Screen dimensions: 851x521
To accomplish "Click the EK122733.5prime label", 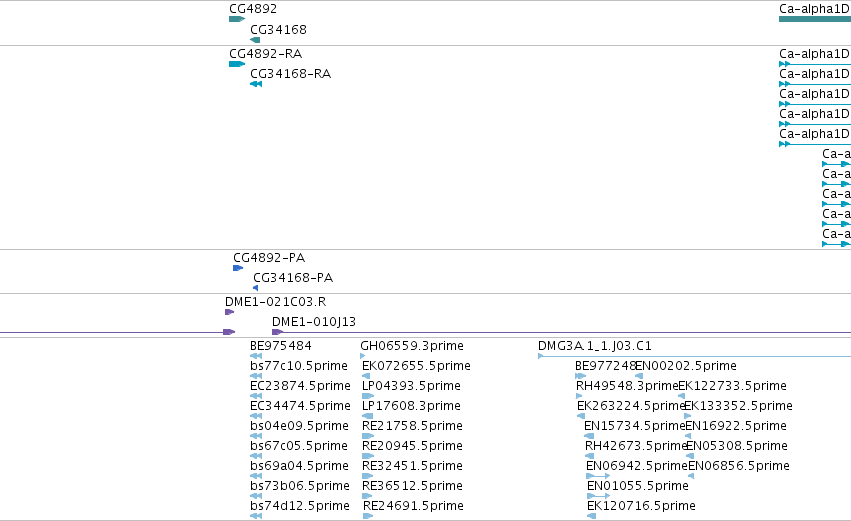I will click(732, 386).
